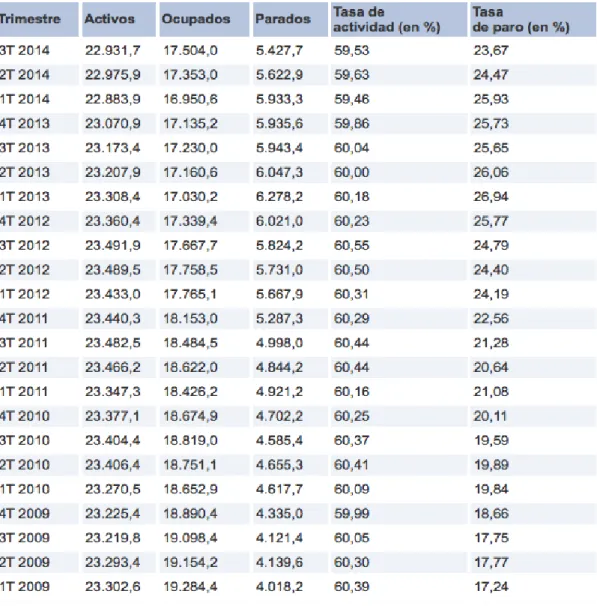Select Activos value 23.270,5
Viewport: 597px width, 606px height.
click(113, 489)
